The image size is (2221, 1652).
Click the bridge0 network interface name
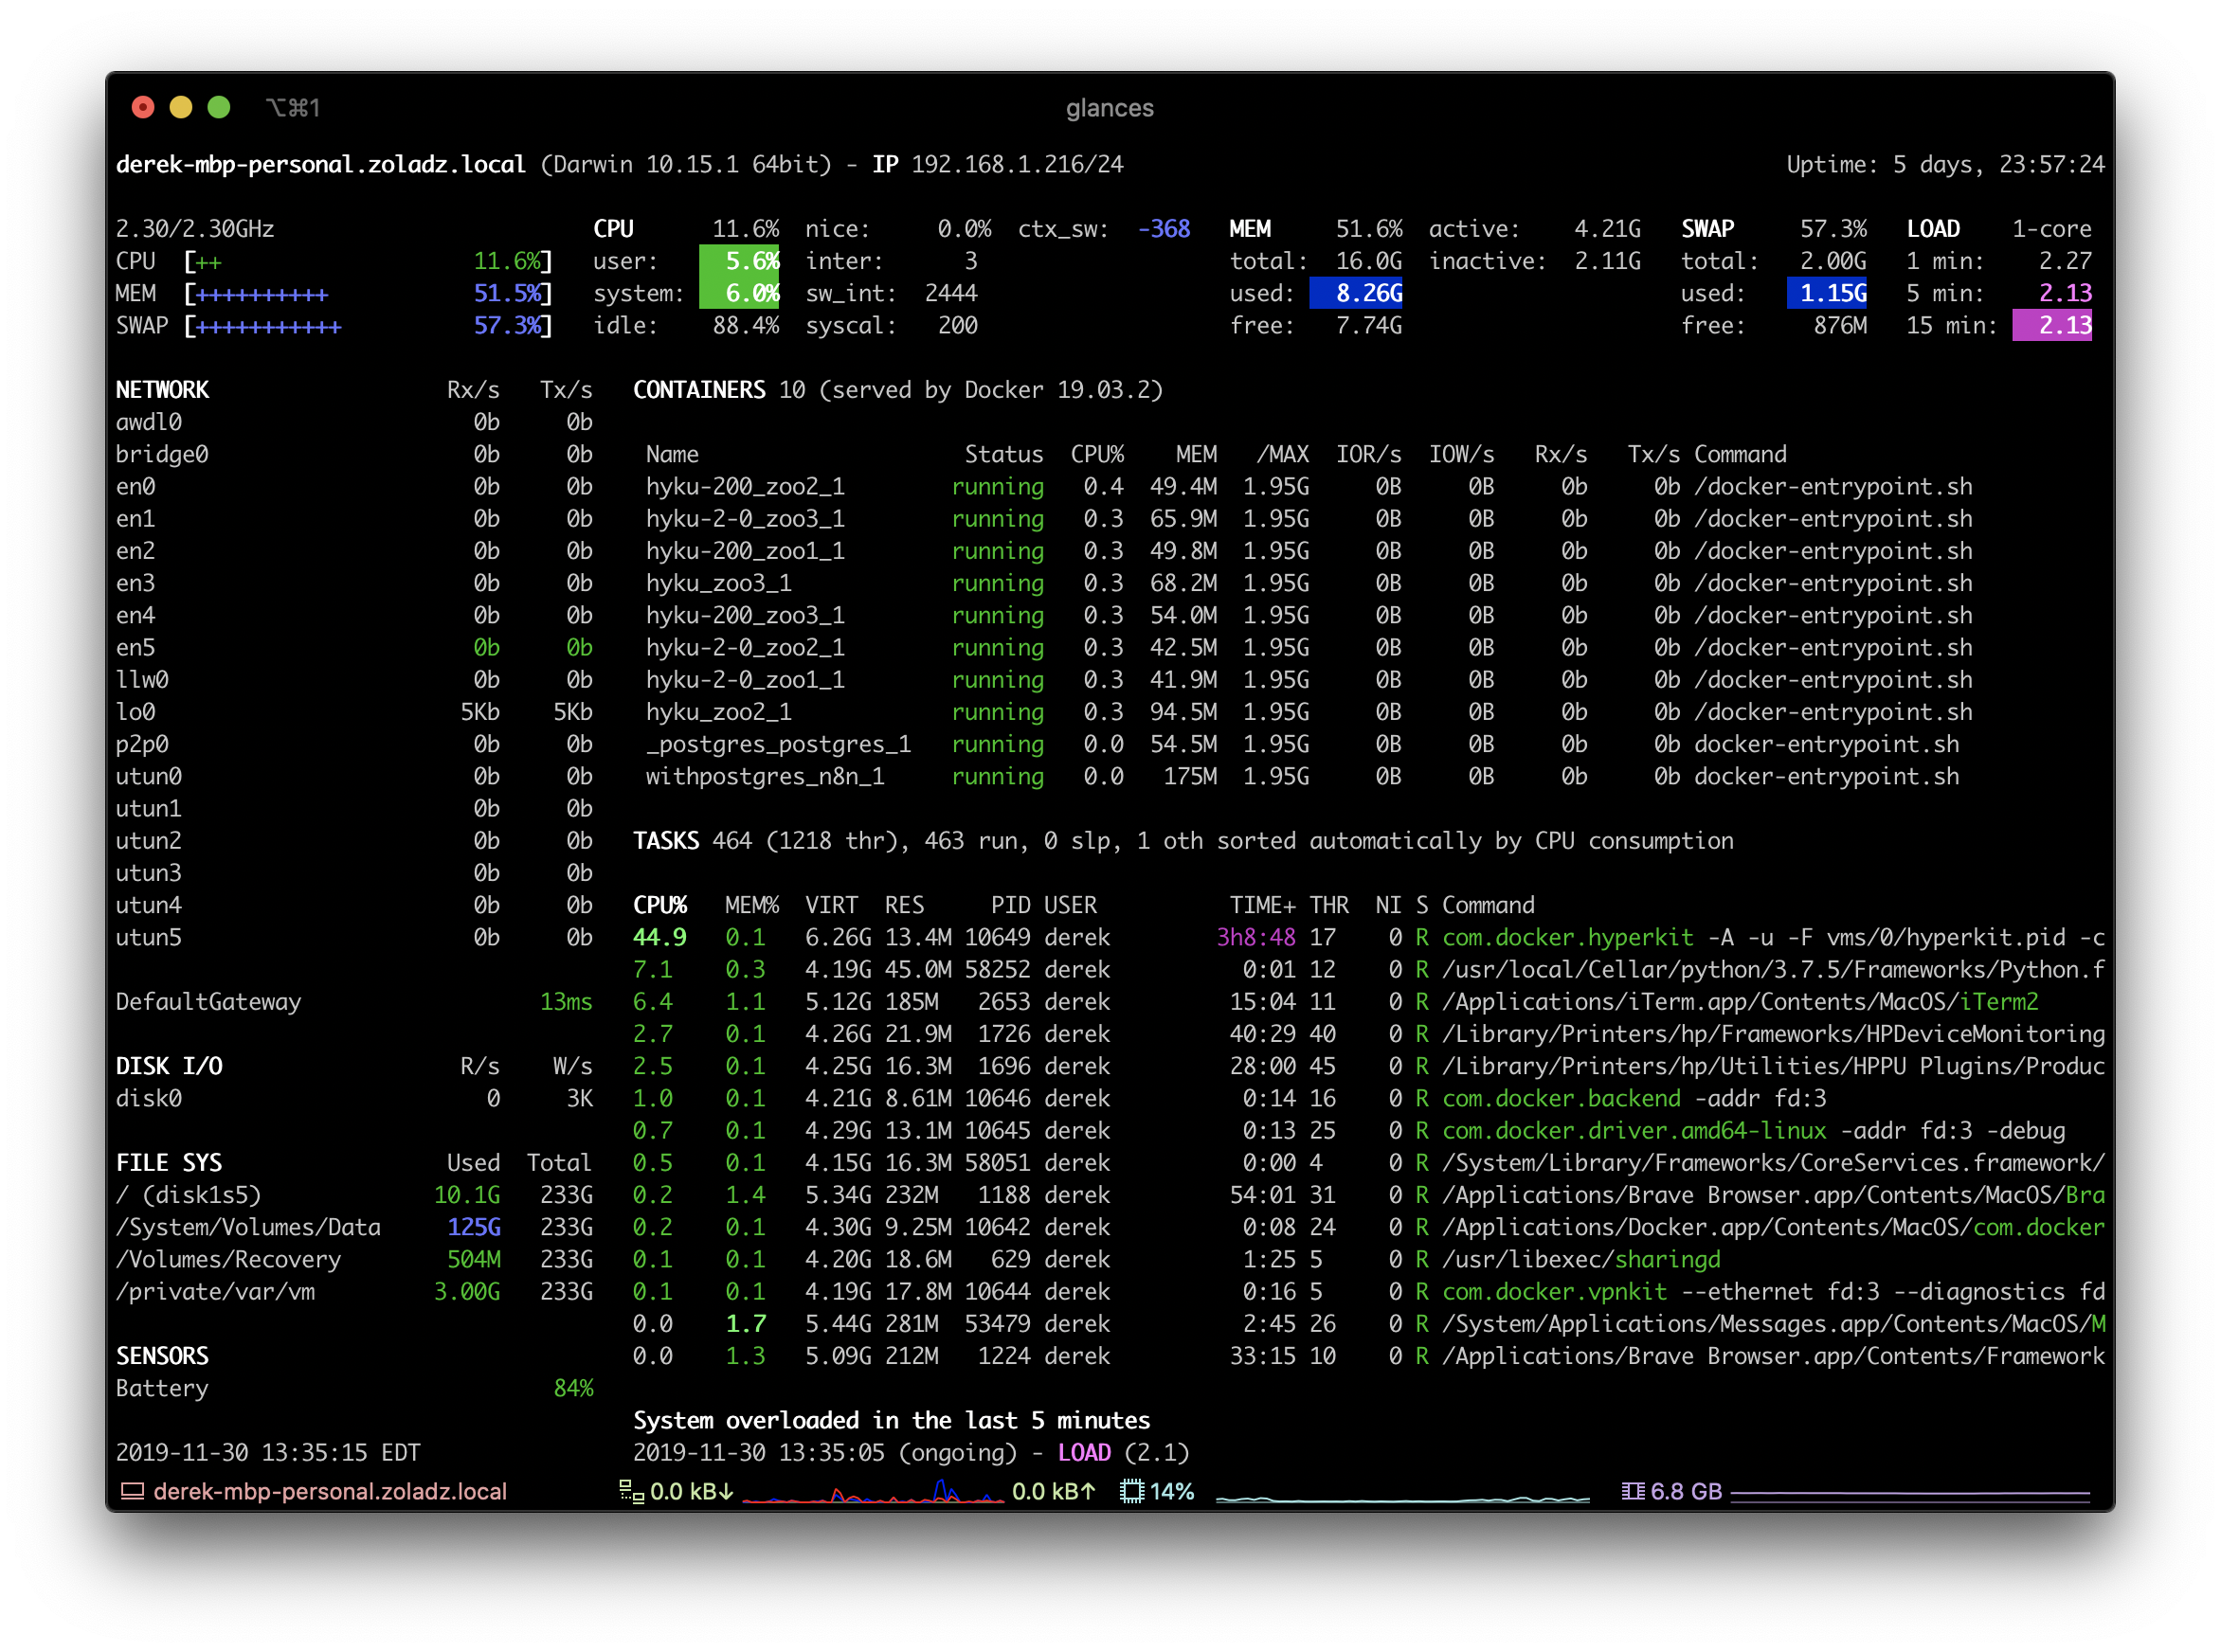162,454
